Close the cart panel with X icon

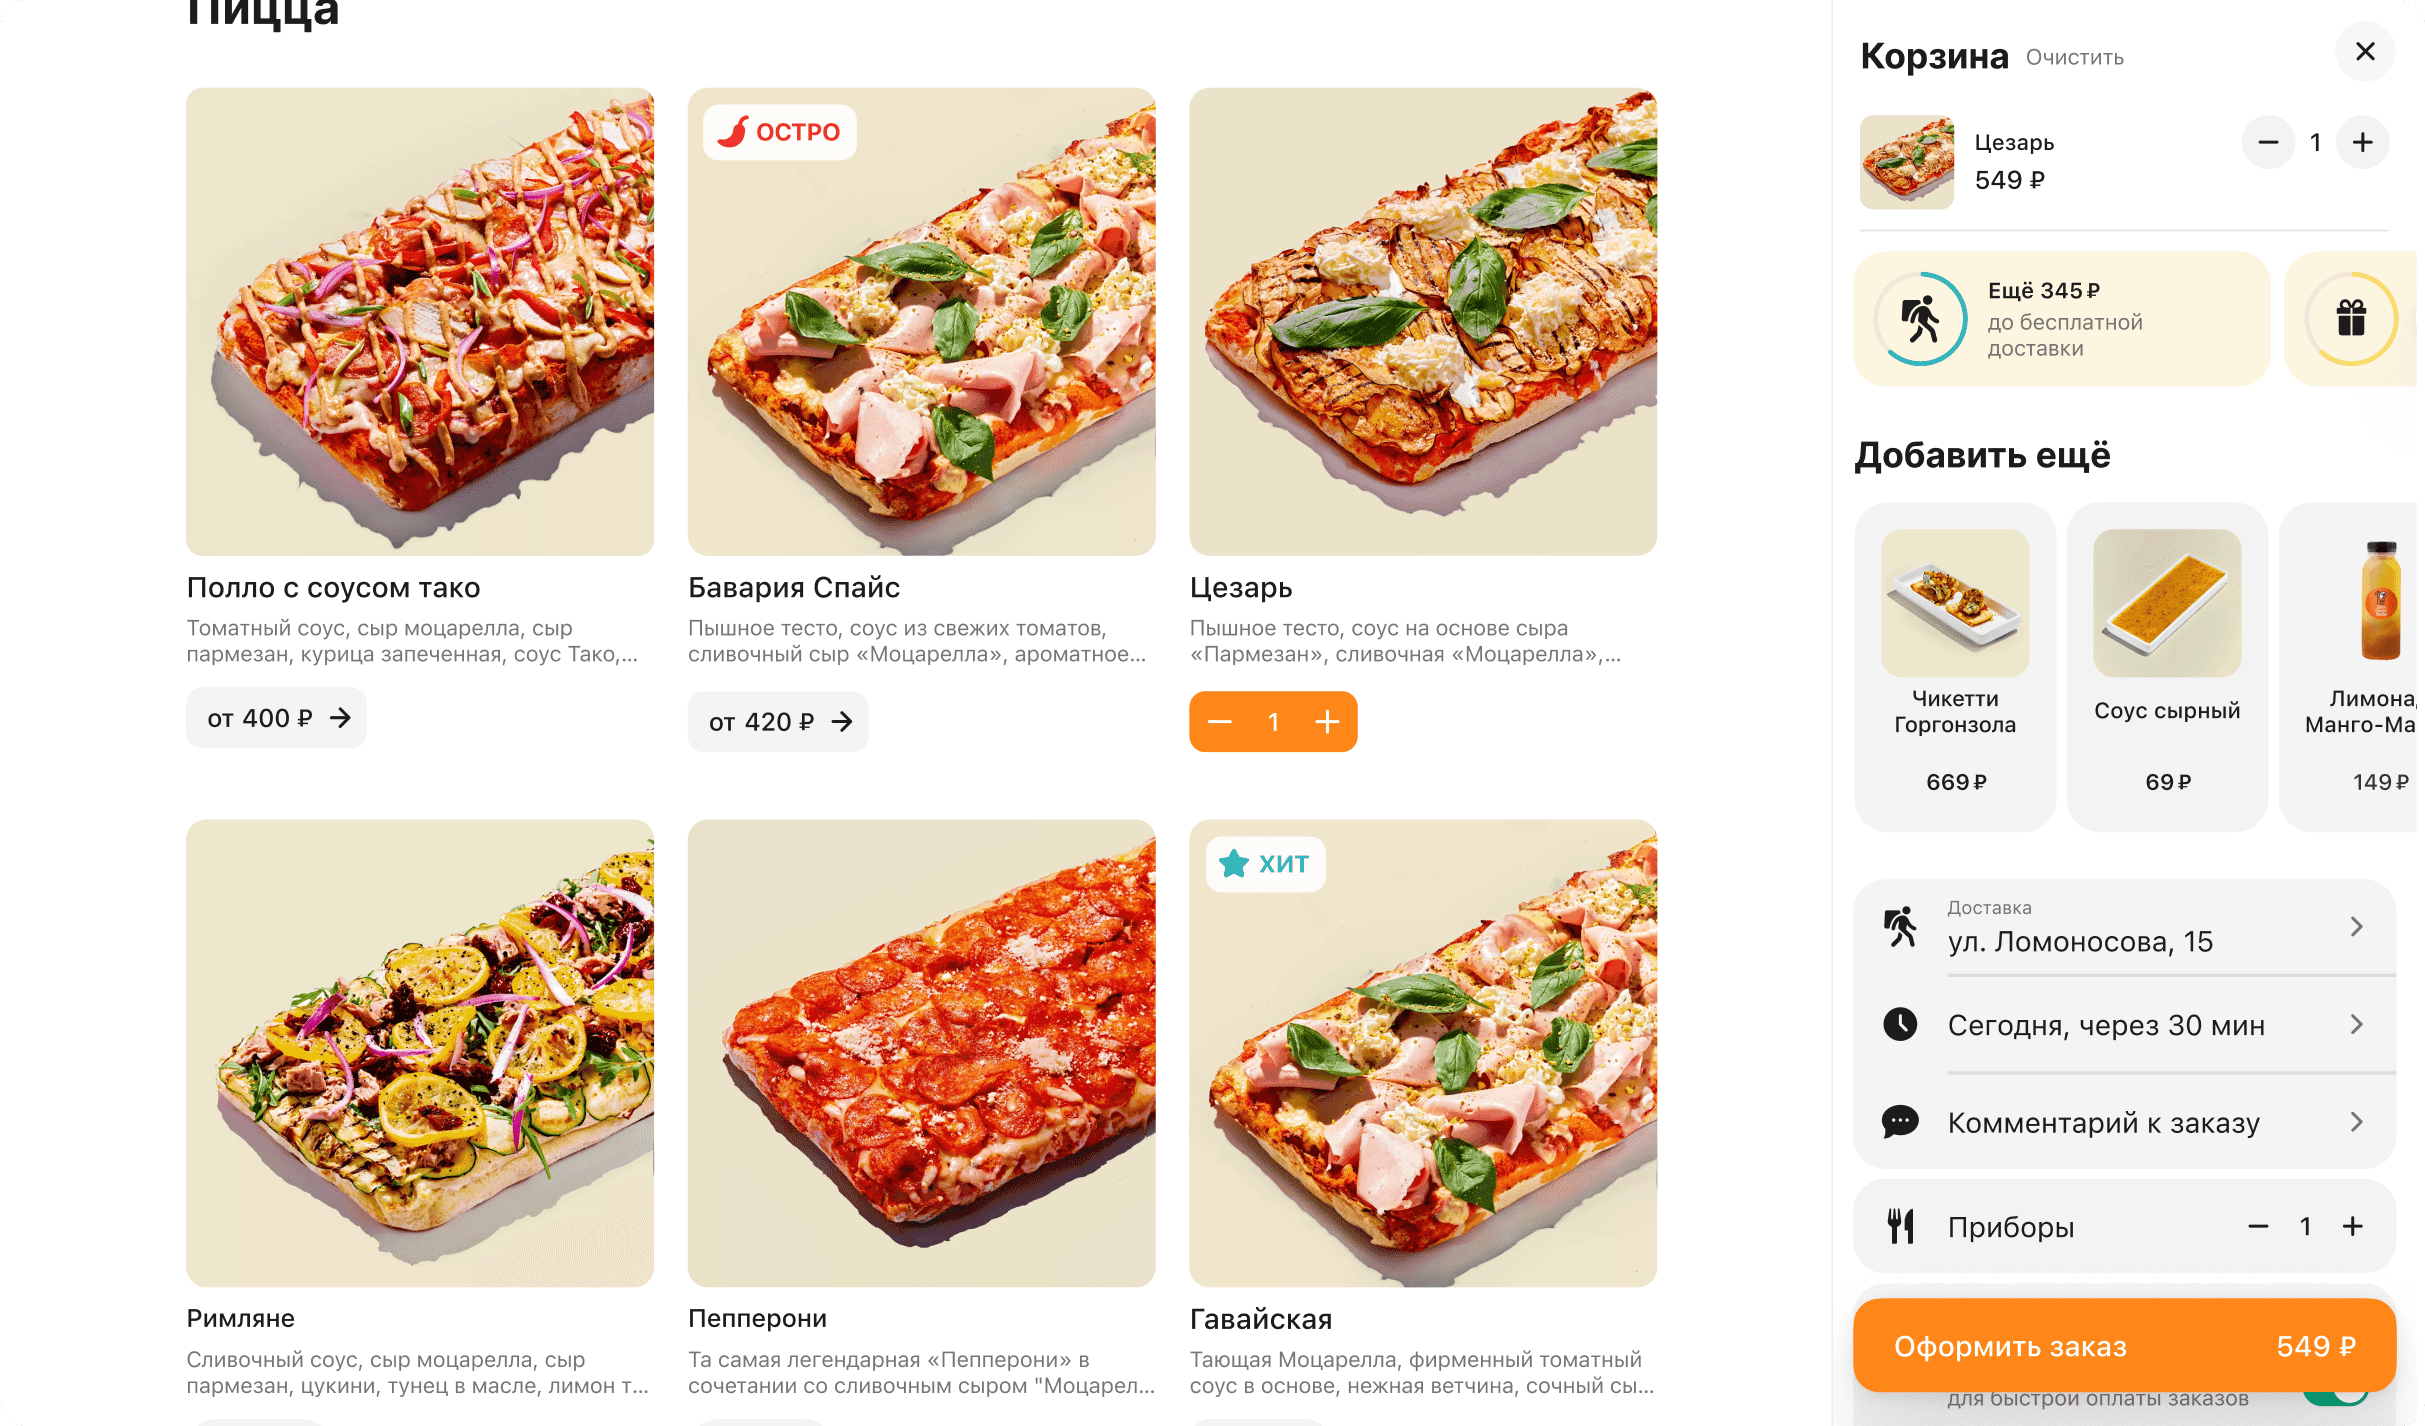pos(2364,52)
